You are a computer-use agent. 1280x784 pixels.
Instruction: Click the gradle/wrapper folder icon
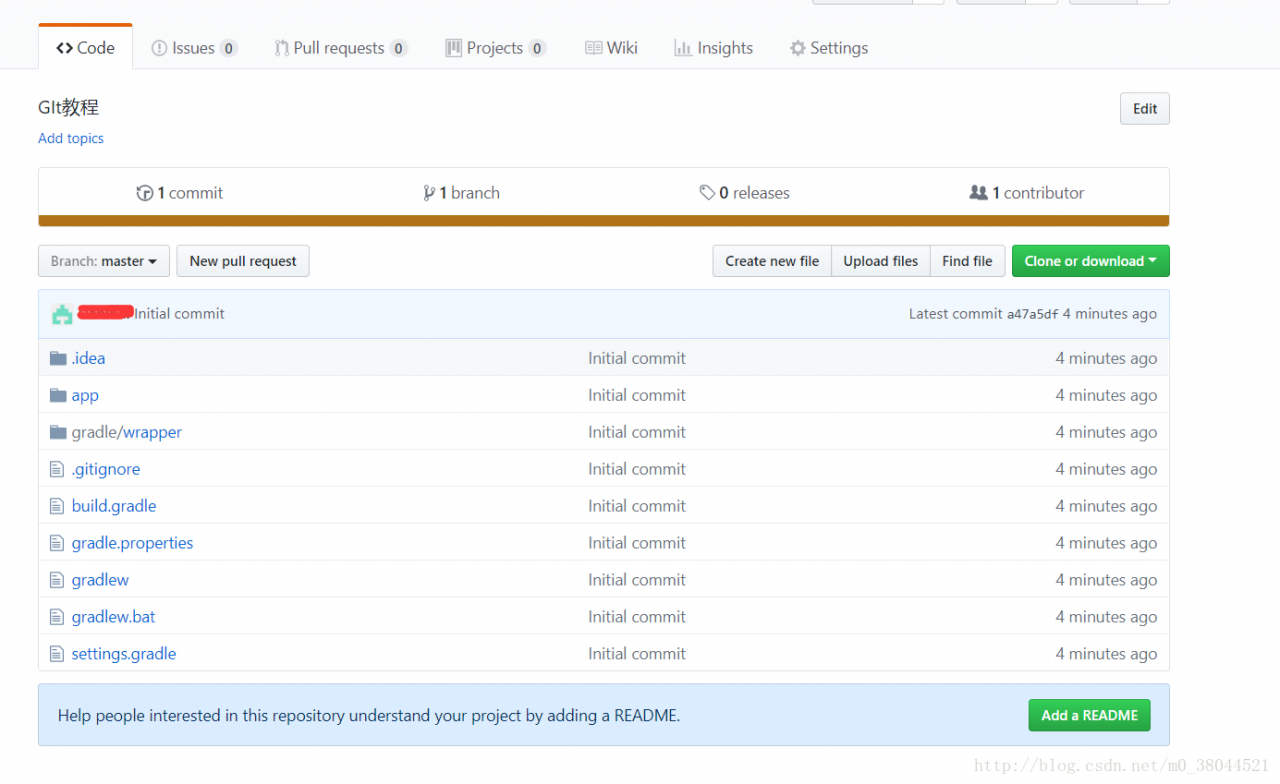(x=58, y=432)
